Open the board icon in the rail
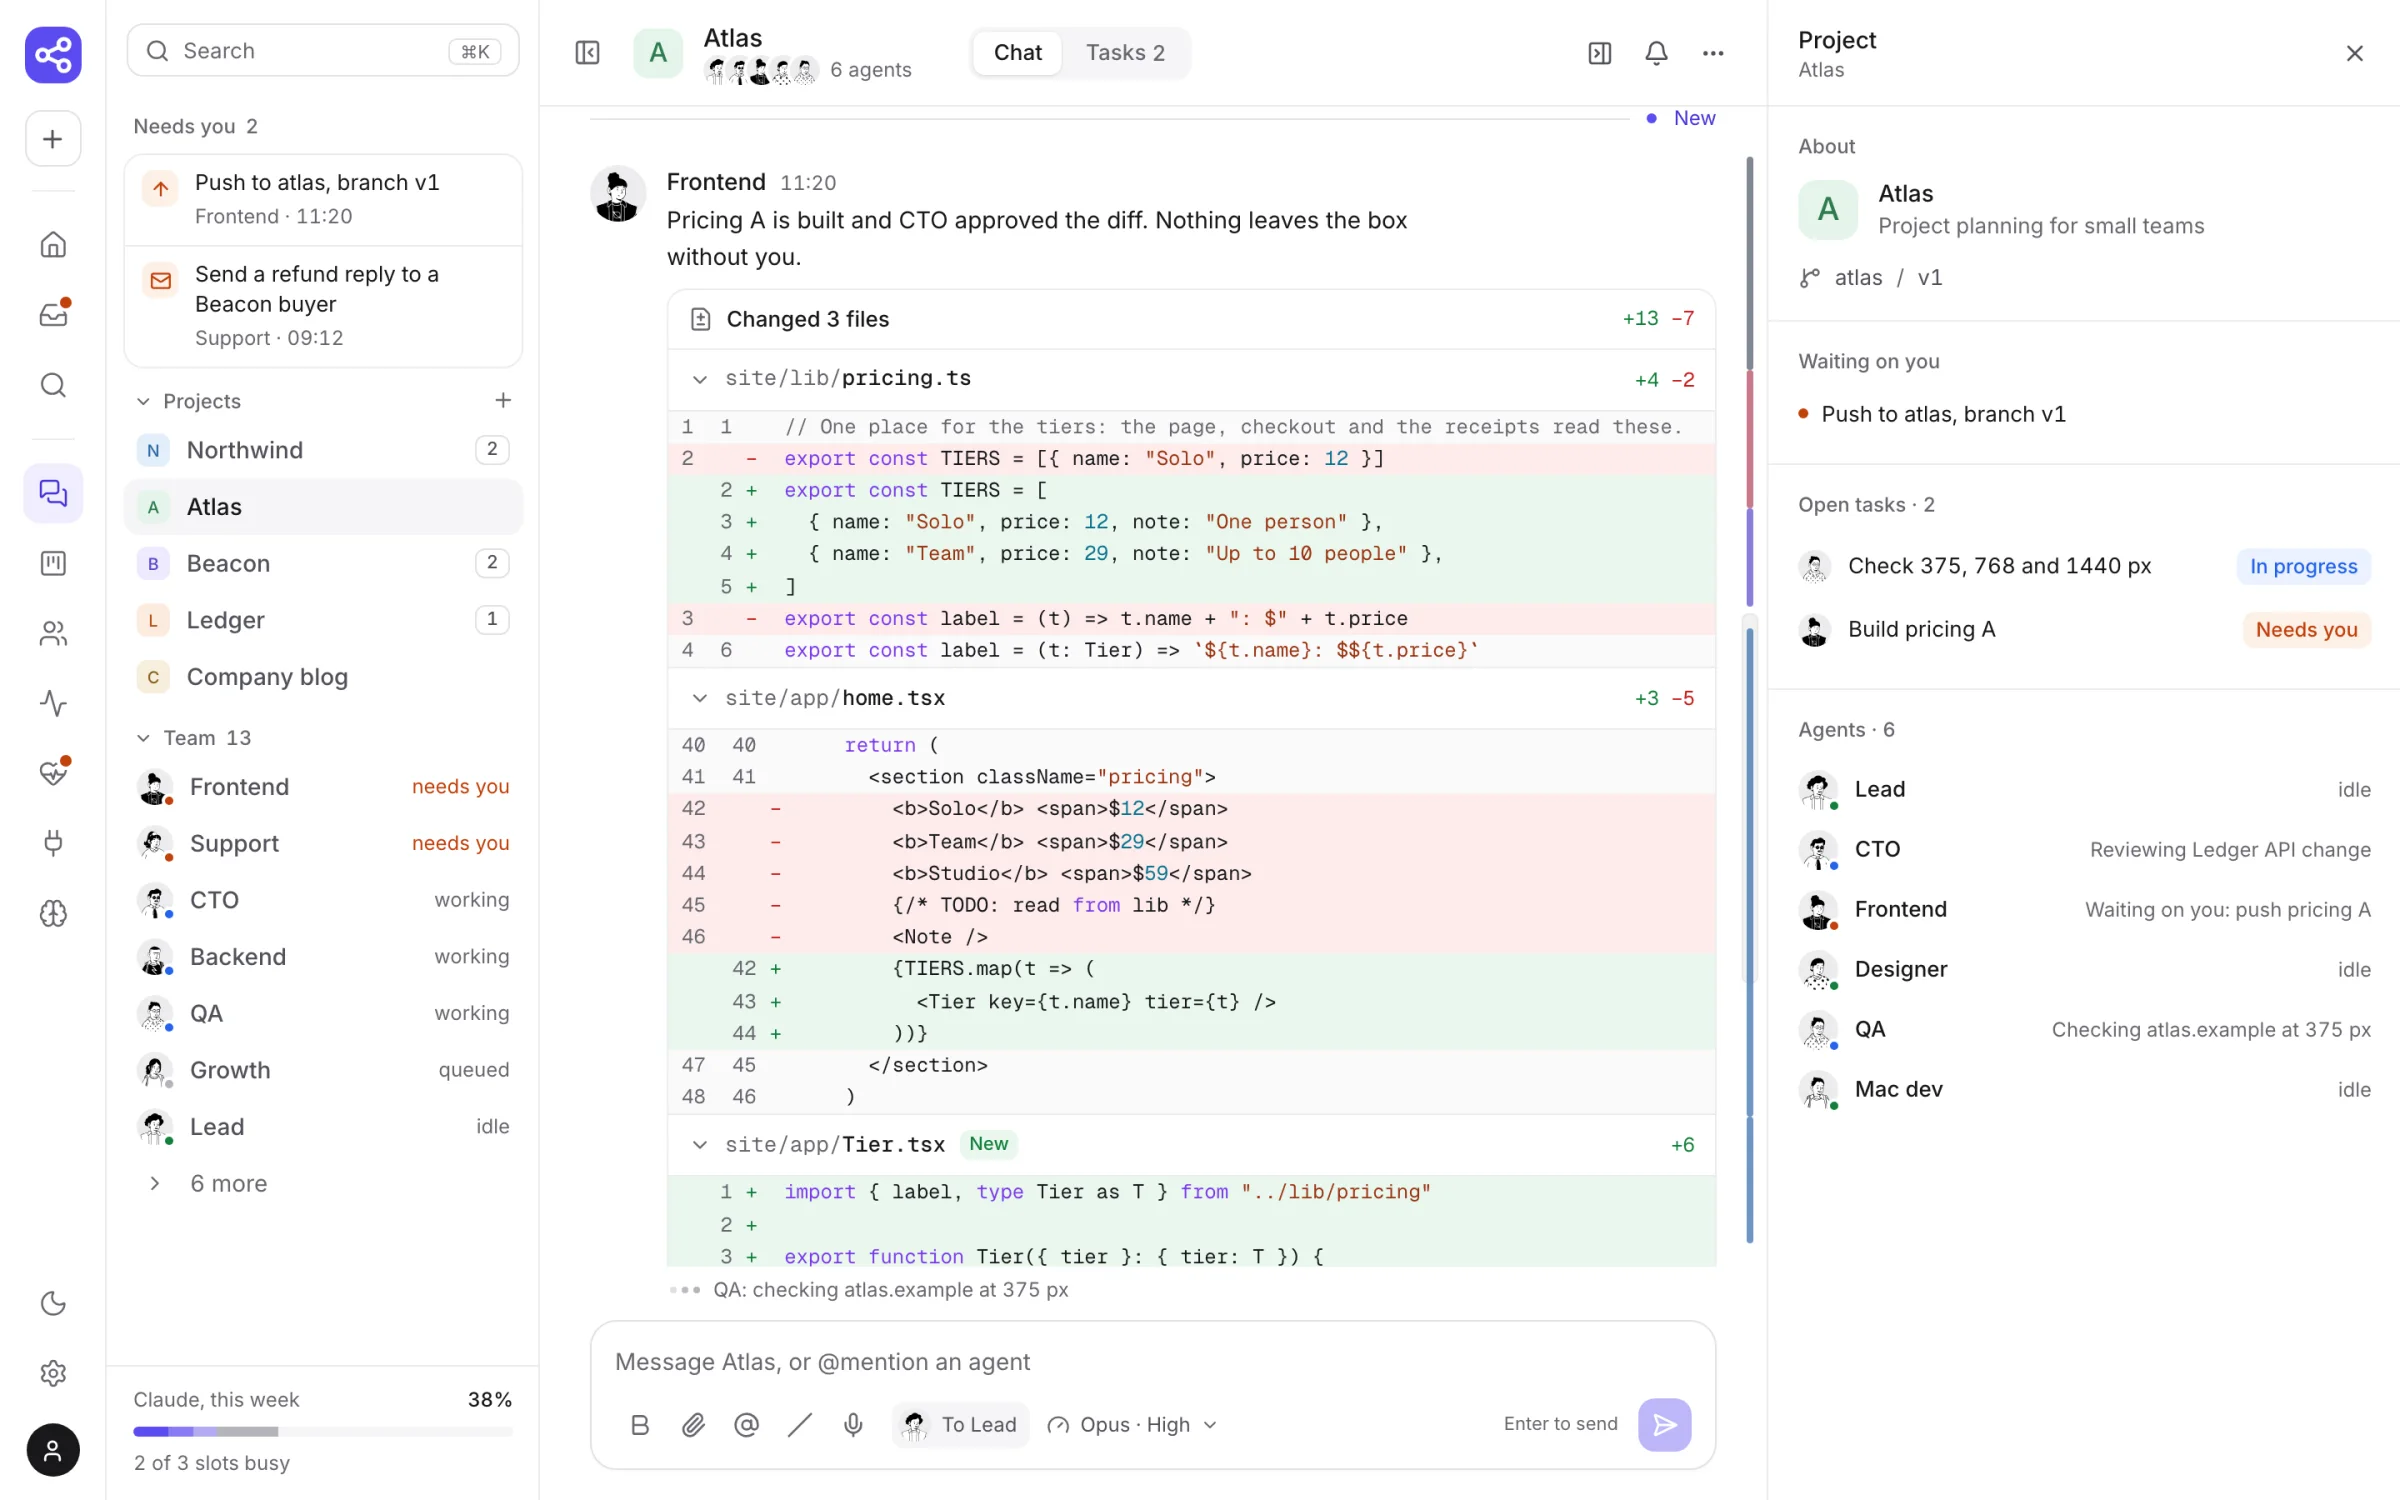This screenshot has width=2400, height=1500. coord(53,563)
